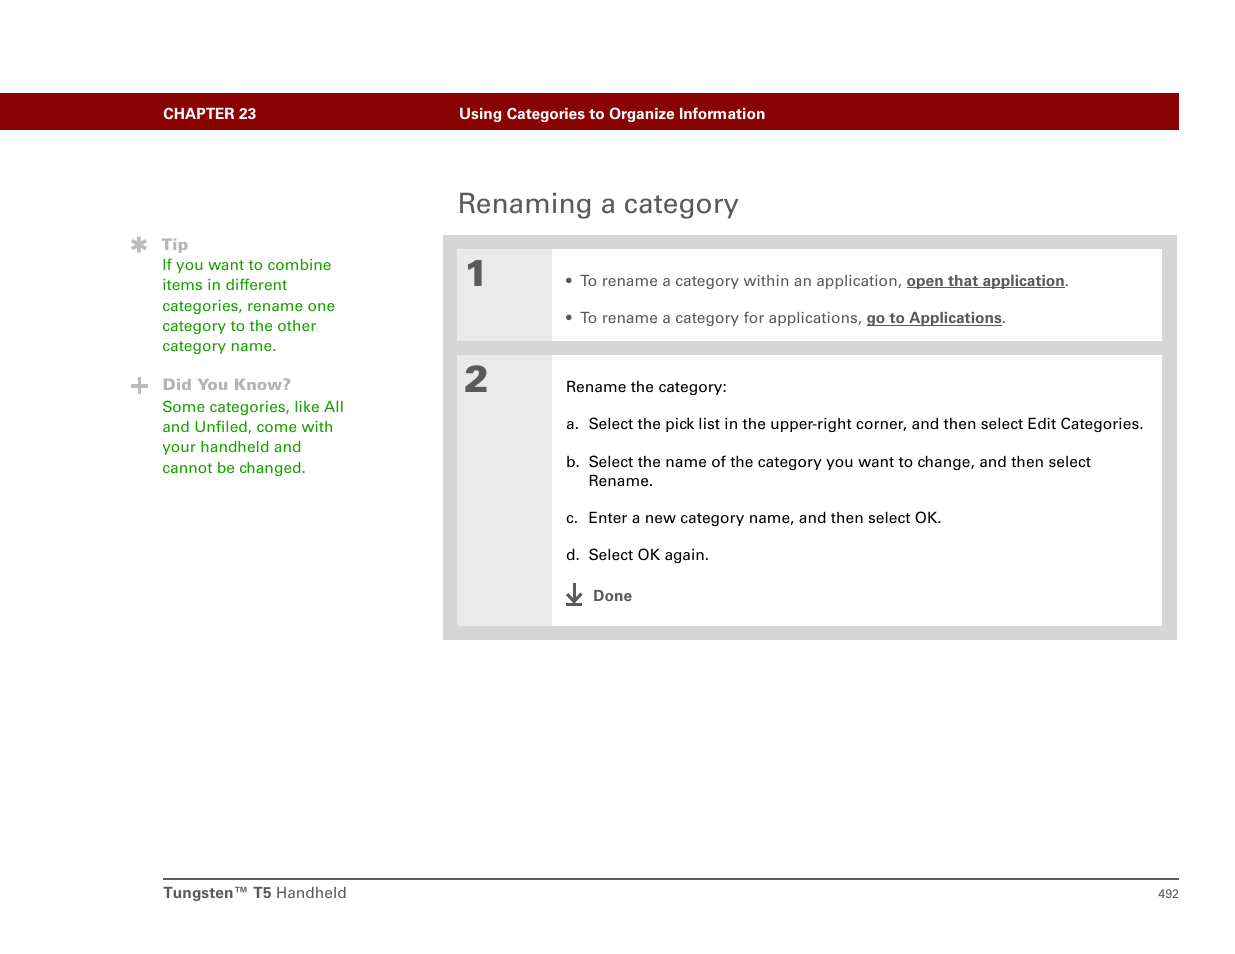
Task: Follow the 'go to Applications' link
Action: click(x=934, y=318)
